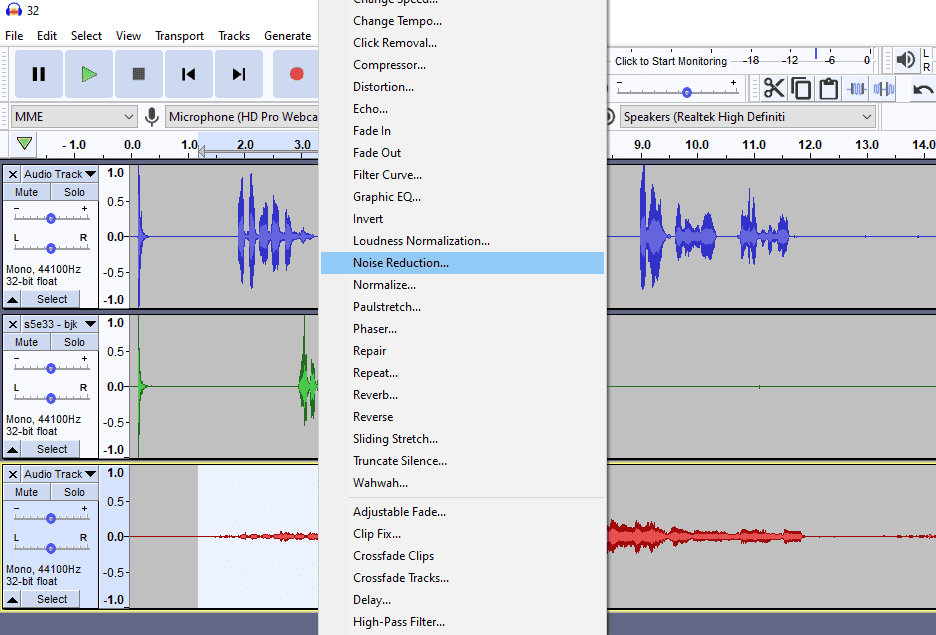Click to Start Monitoring the recording meter
The width and height of the screenshot is (936, 635).
pyautogui.click(x=670, y=61)
